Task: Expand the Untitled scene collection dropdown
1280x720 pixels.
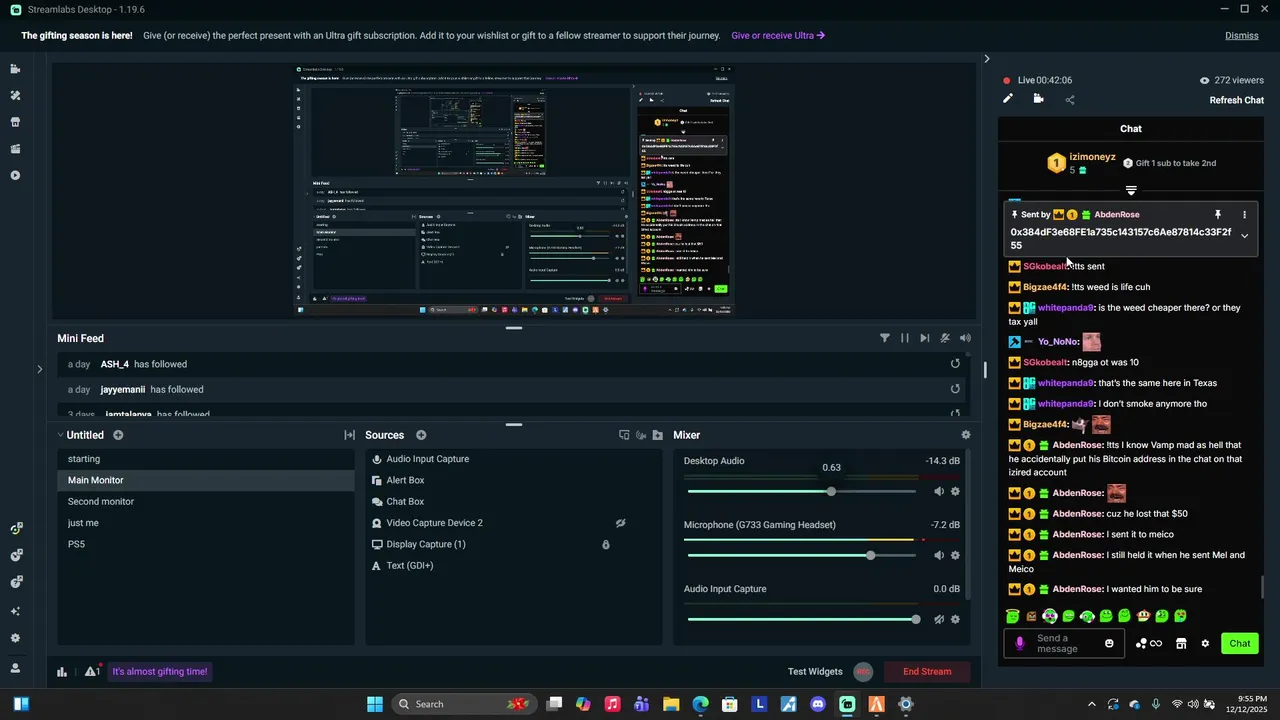Action: click(x=60, y=435)
